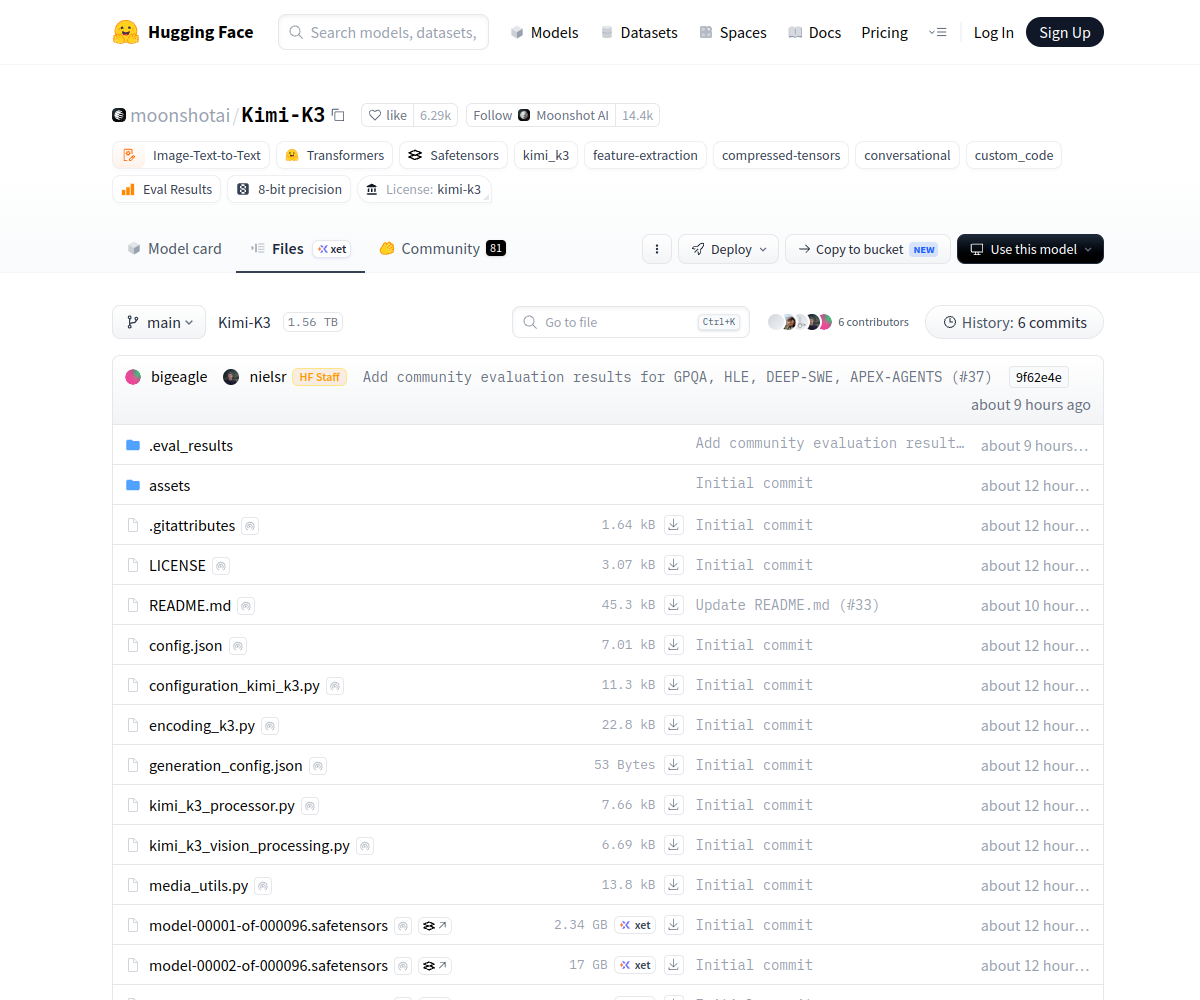Switch to the Community tab

point(442,248)
